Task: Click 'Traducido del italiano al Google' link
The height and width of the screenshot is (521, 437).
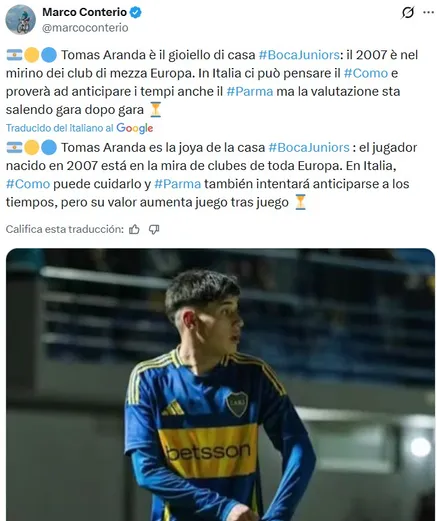Action: (x=79, y=128)
